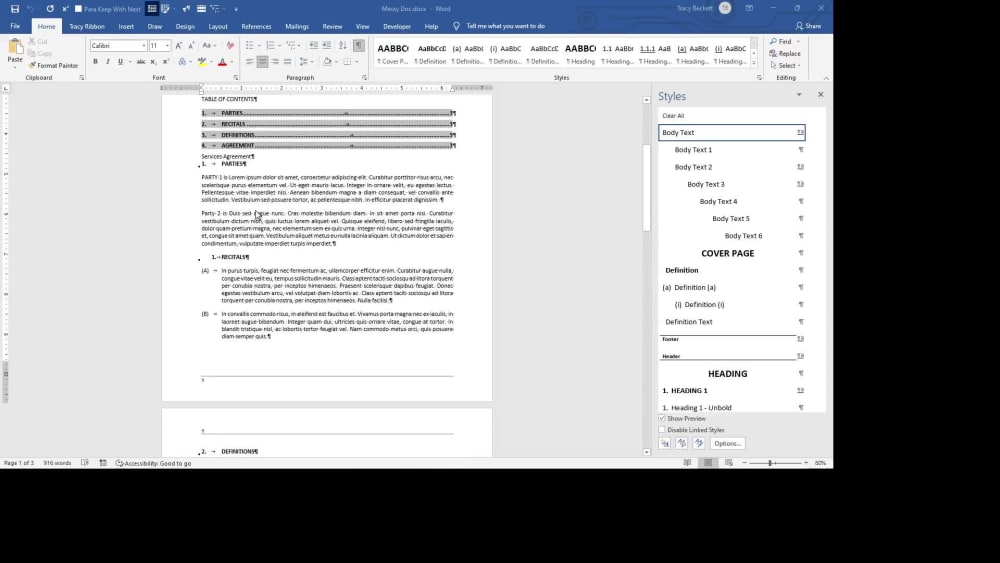Open the New Style button in Styles pane

pos(665,443)
